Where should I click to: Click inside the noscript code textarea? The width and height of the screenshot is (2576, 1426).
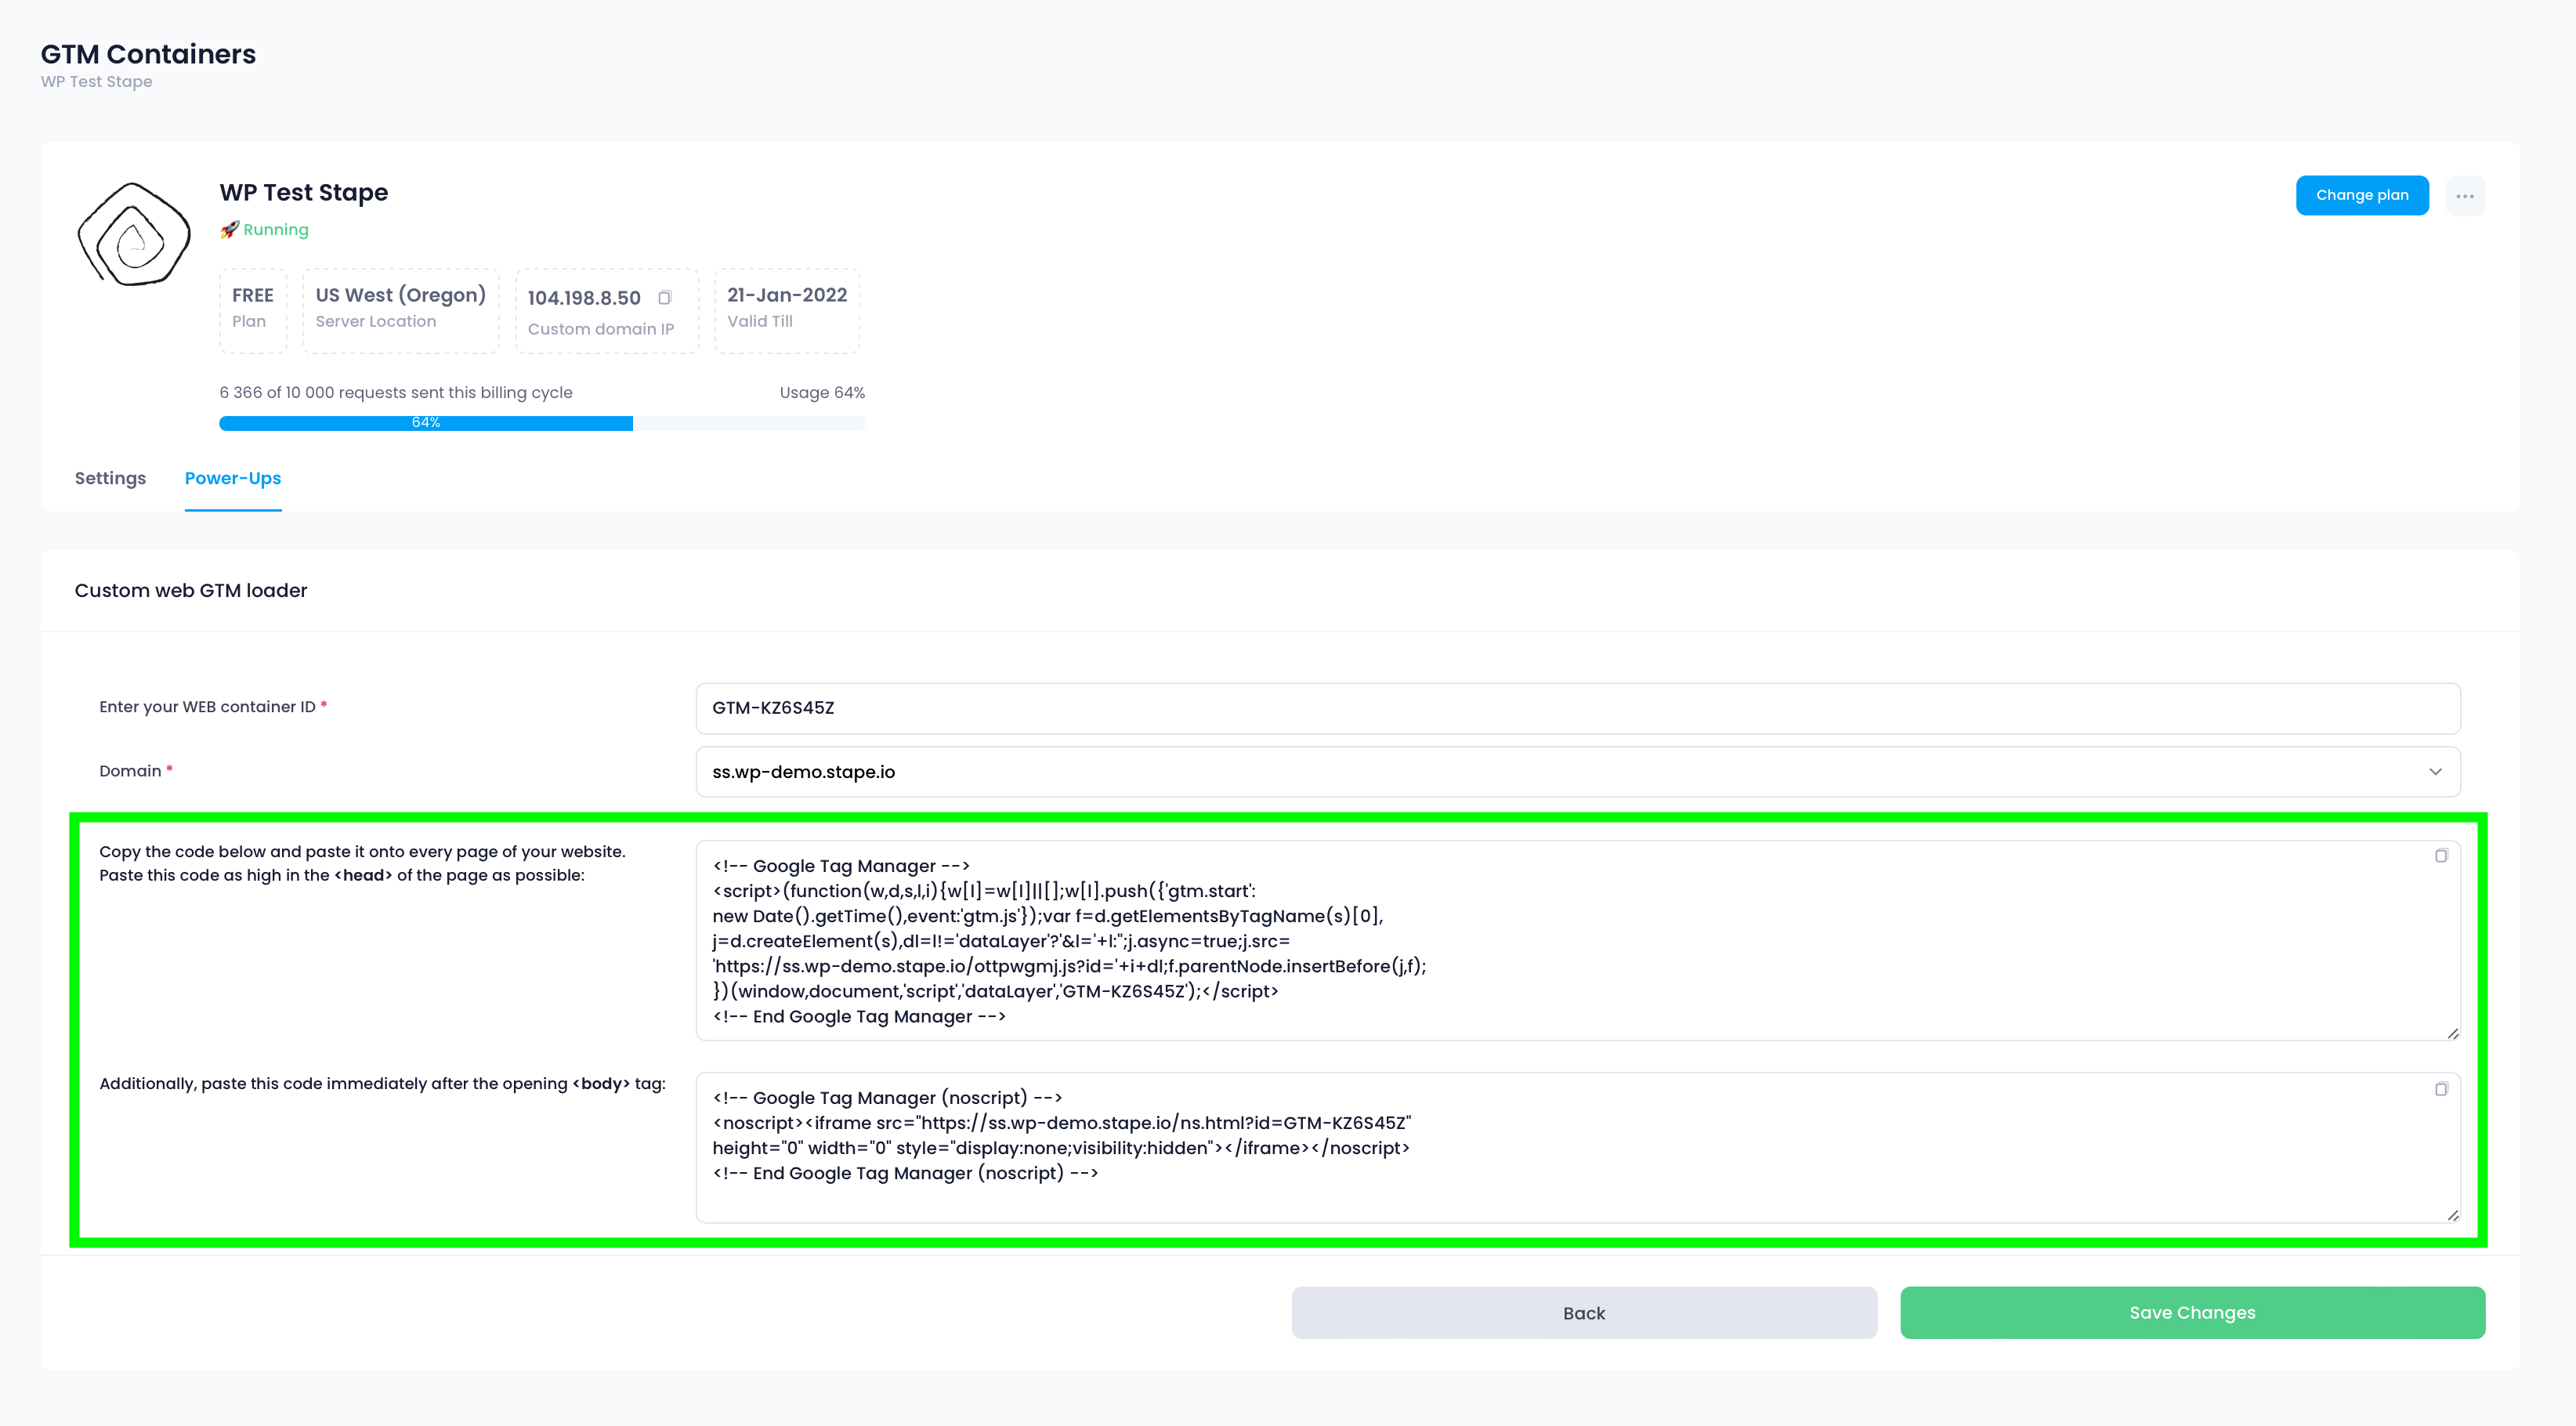(x=1577, y=1148)
